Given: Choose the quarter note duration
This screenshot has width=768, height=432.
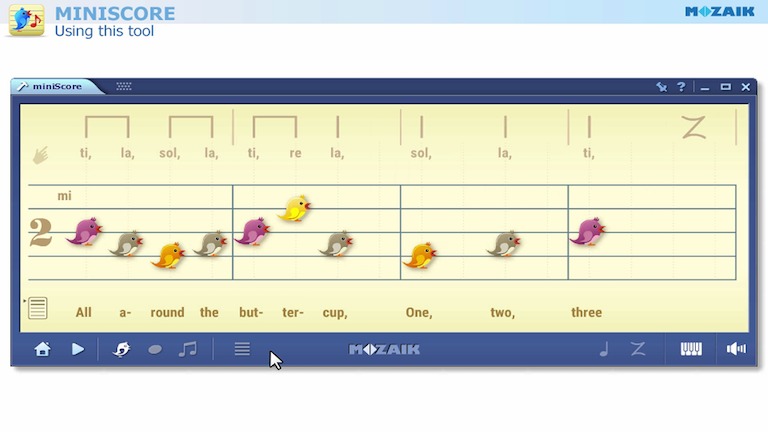Looking at the screenshot, I should click(604, 349).
